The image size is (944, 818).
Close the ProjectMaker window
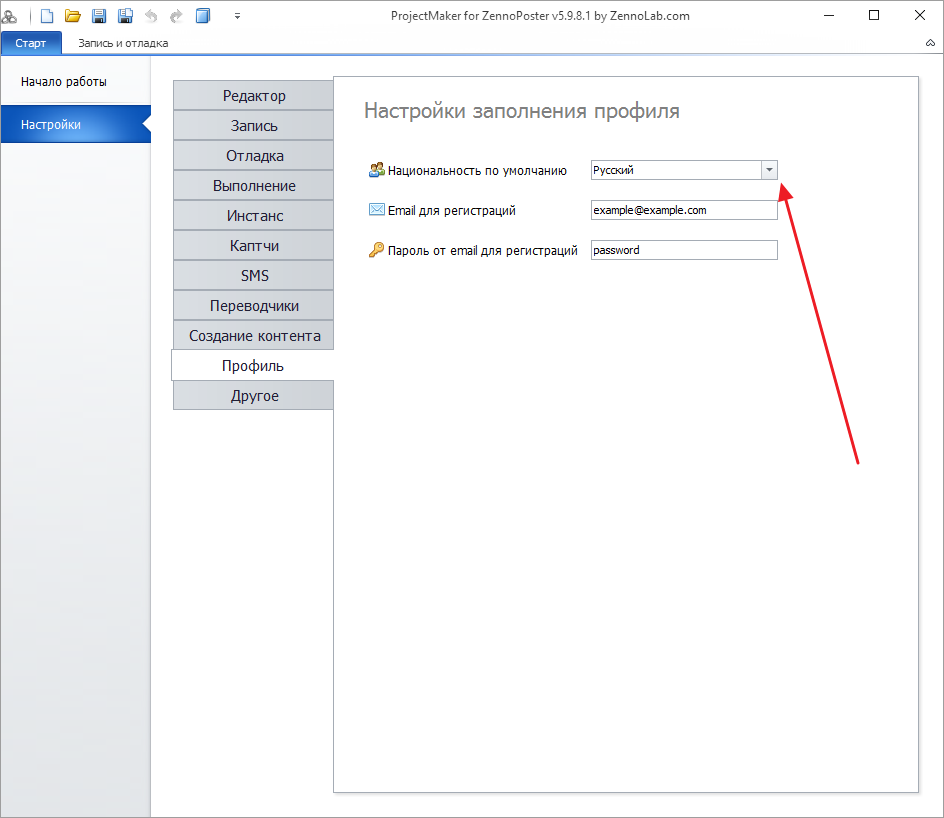point(919,16)
